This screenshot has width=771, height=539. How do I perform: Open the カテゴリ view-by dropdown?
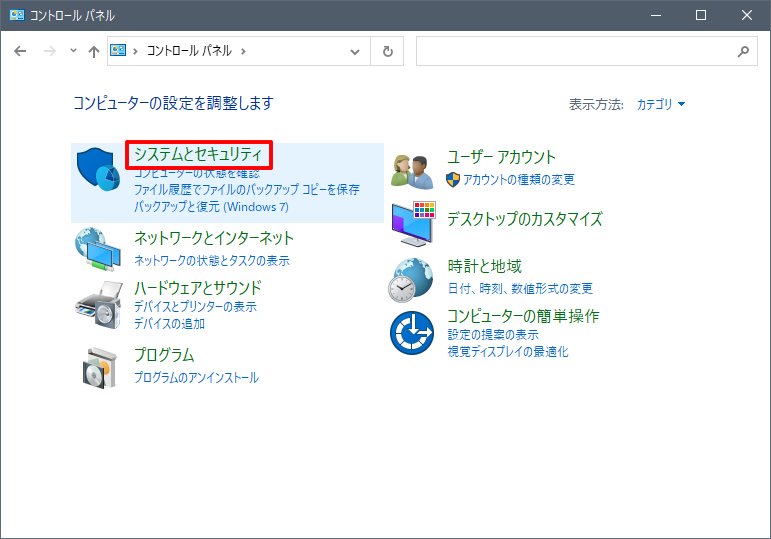[x=661, y=104]
